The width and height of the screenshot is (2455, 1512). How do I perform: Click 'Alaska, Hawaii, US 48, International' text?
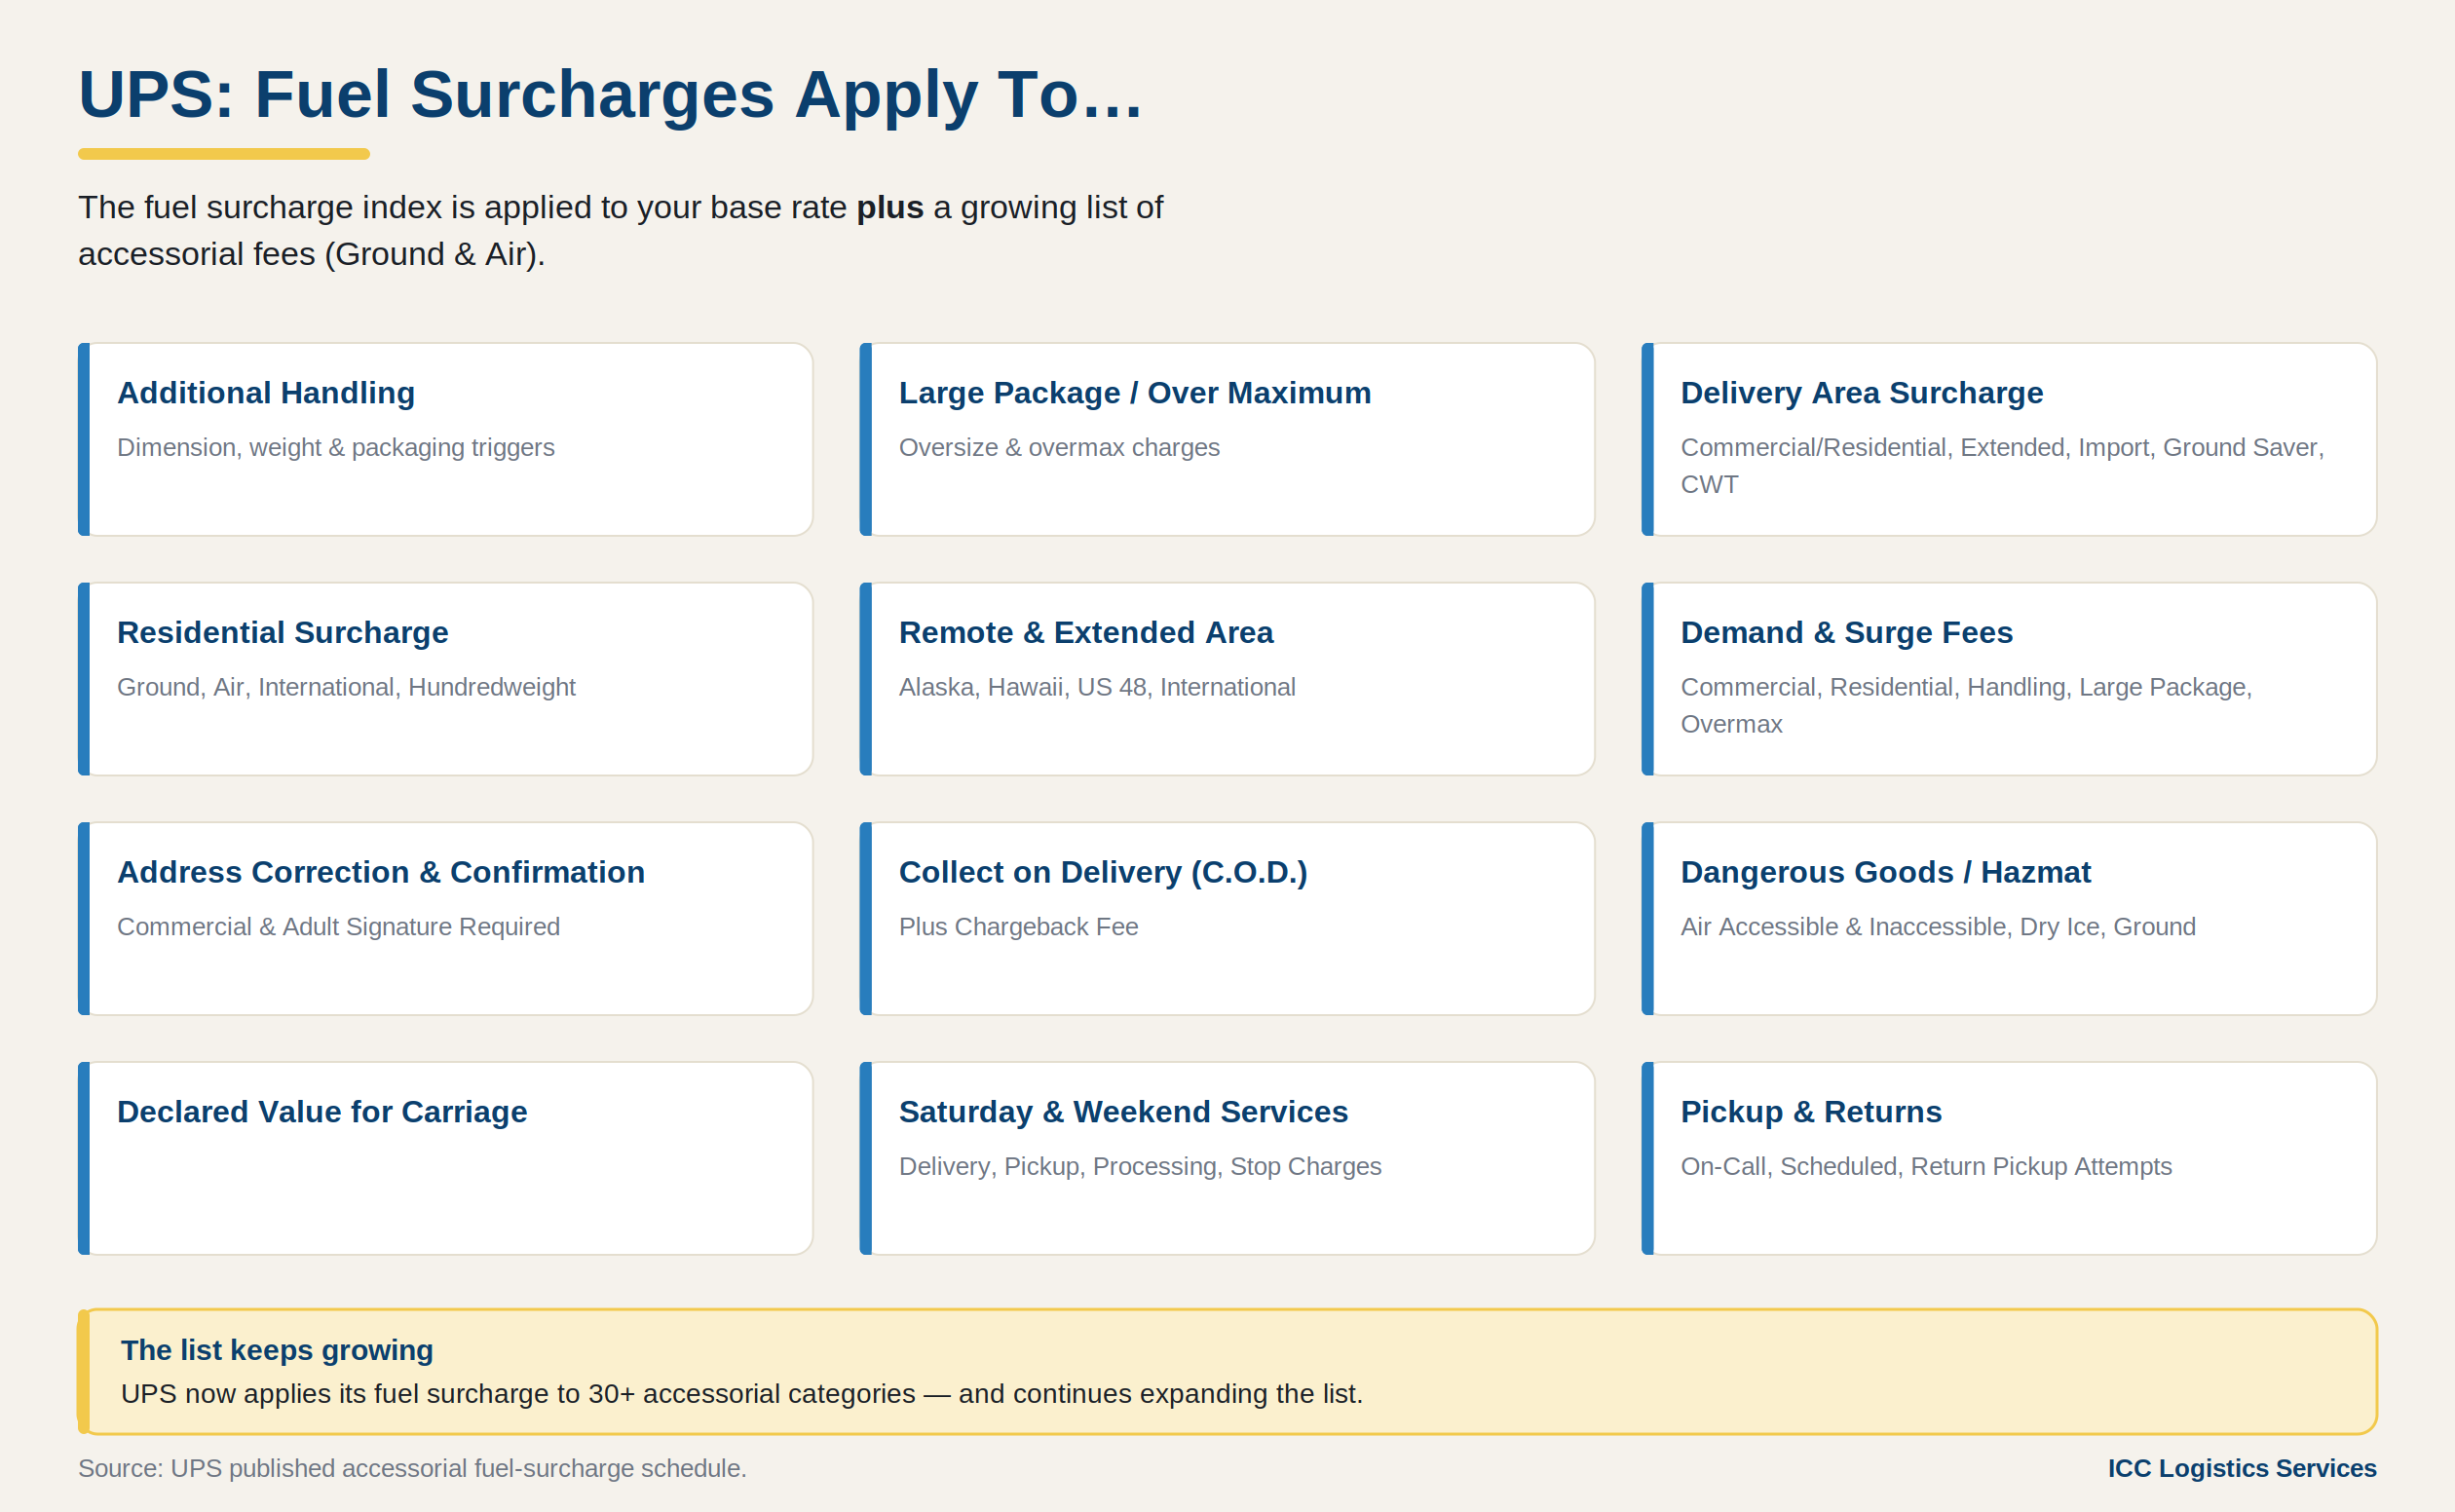point(1097,687)
